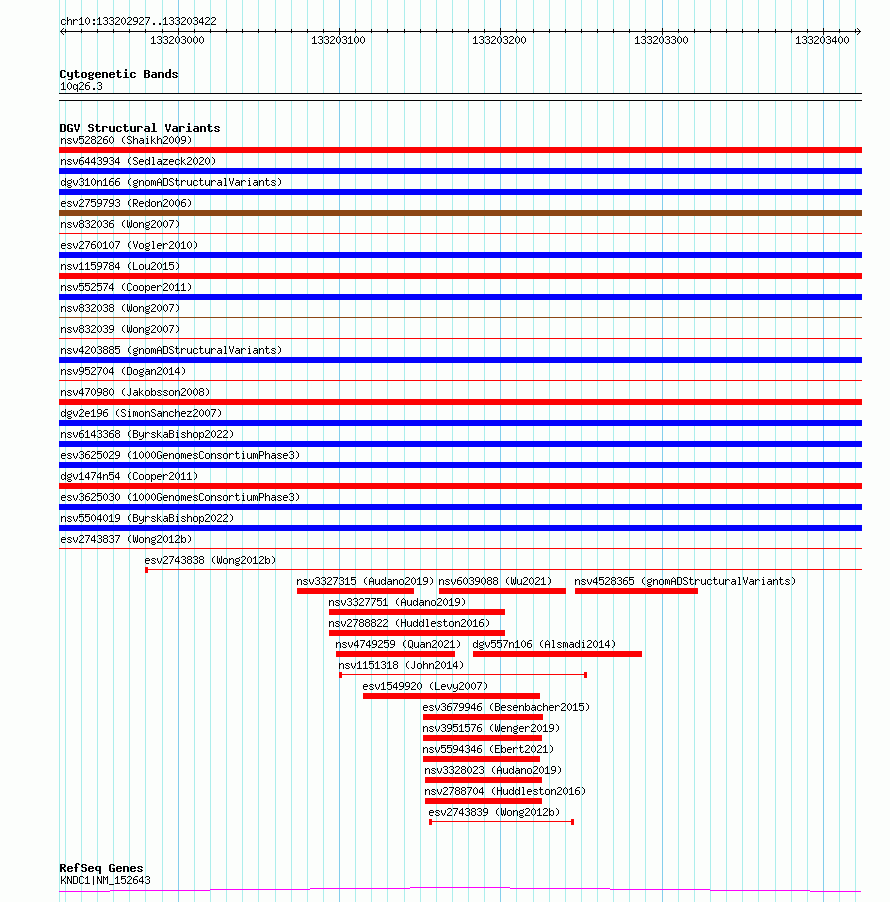Image resolution: width=890 pixels, height=902 pixels.
Task: Open dgv2e196 (SimonSanchez2007) variant label
Action: pos(141,413)
